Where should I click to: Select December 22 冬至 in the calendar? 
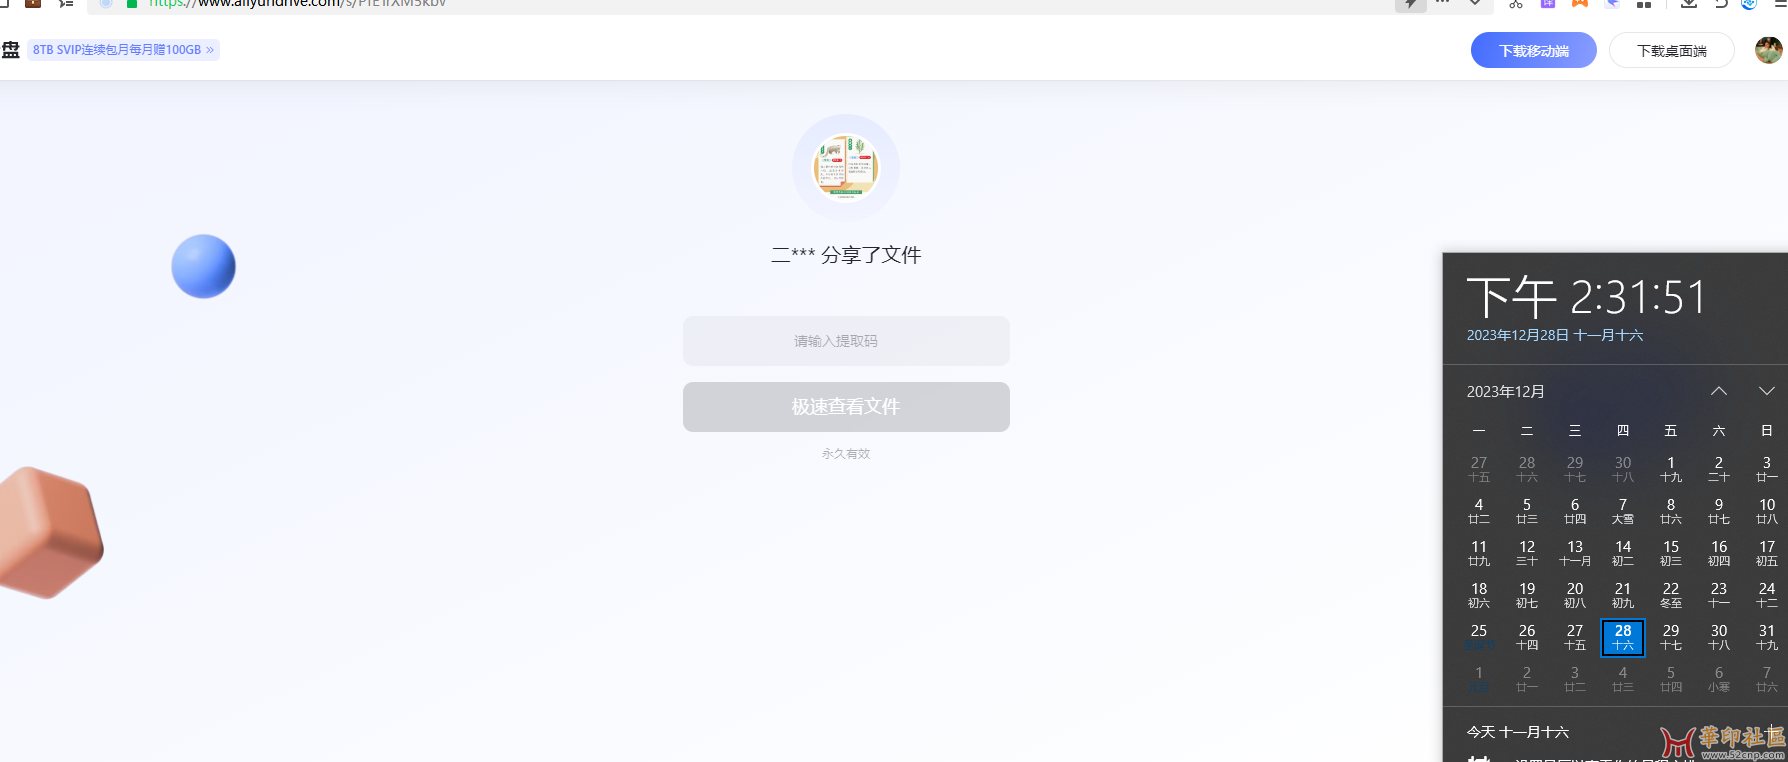click(x=1670, y=595)
